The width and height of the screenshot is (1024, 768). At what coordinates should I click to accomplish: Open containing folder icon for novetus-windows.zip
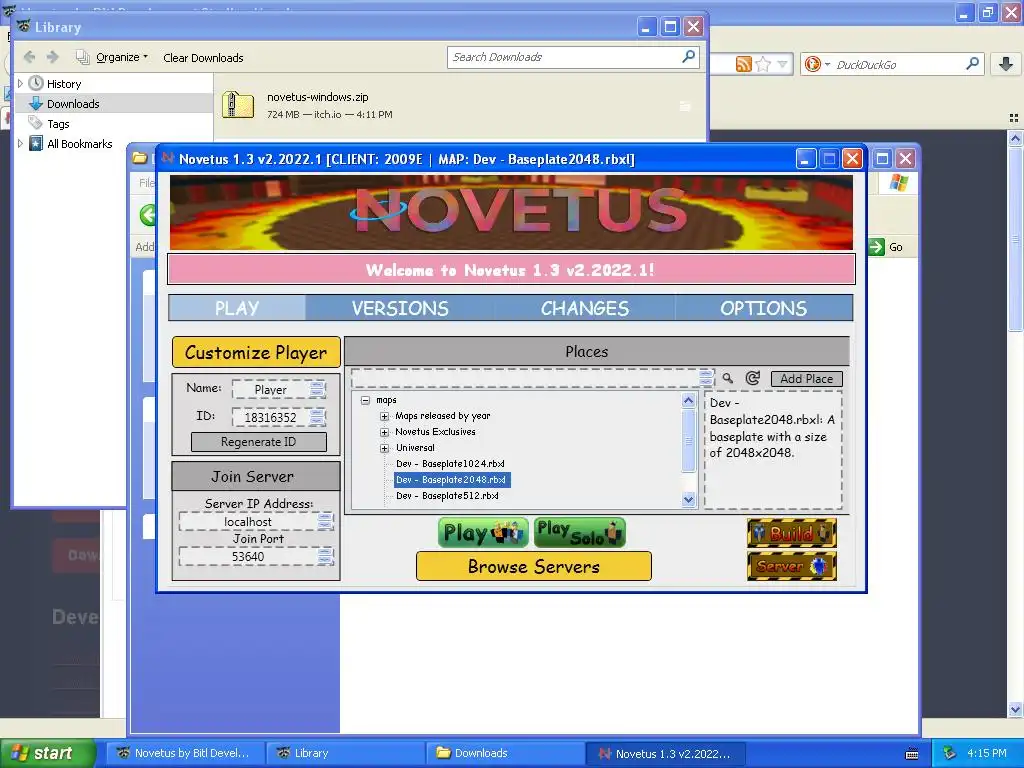tap(685, 106)
